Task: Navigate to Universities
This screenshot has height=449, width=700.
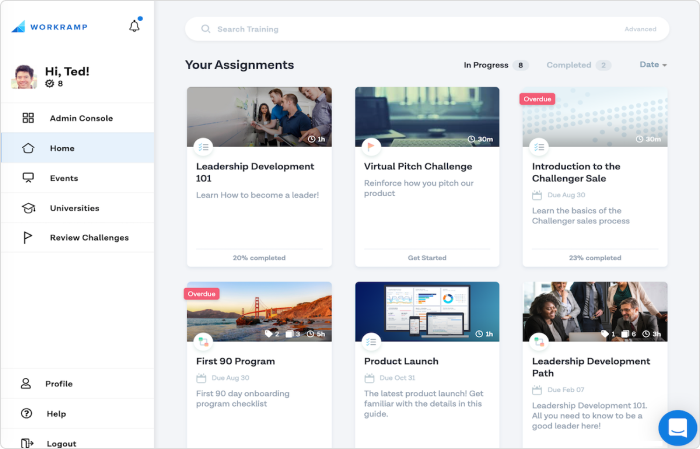Action: point(78,208)
